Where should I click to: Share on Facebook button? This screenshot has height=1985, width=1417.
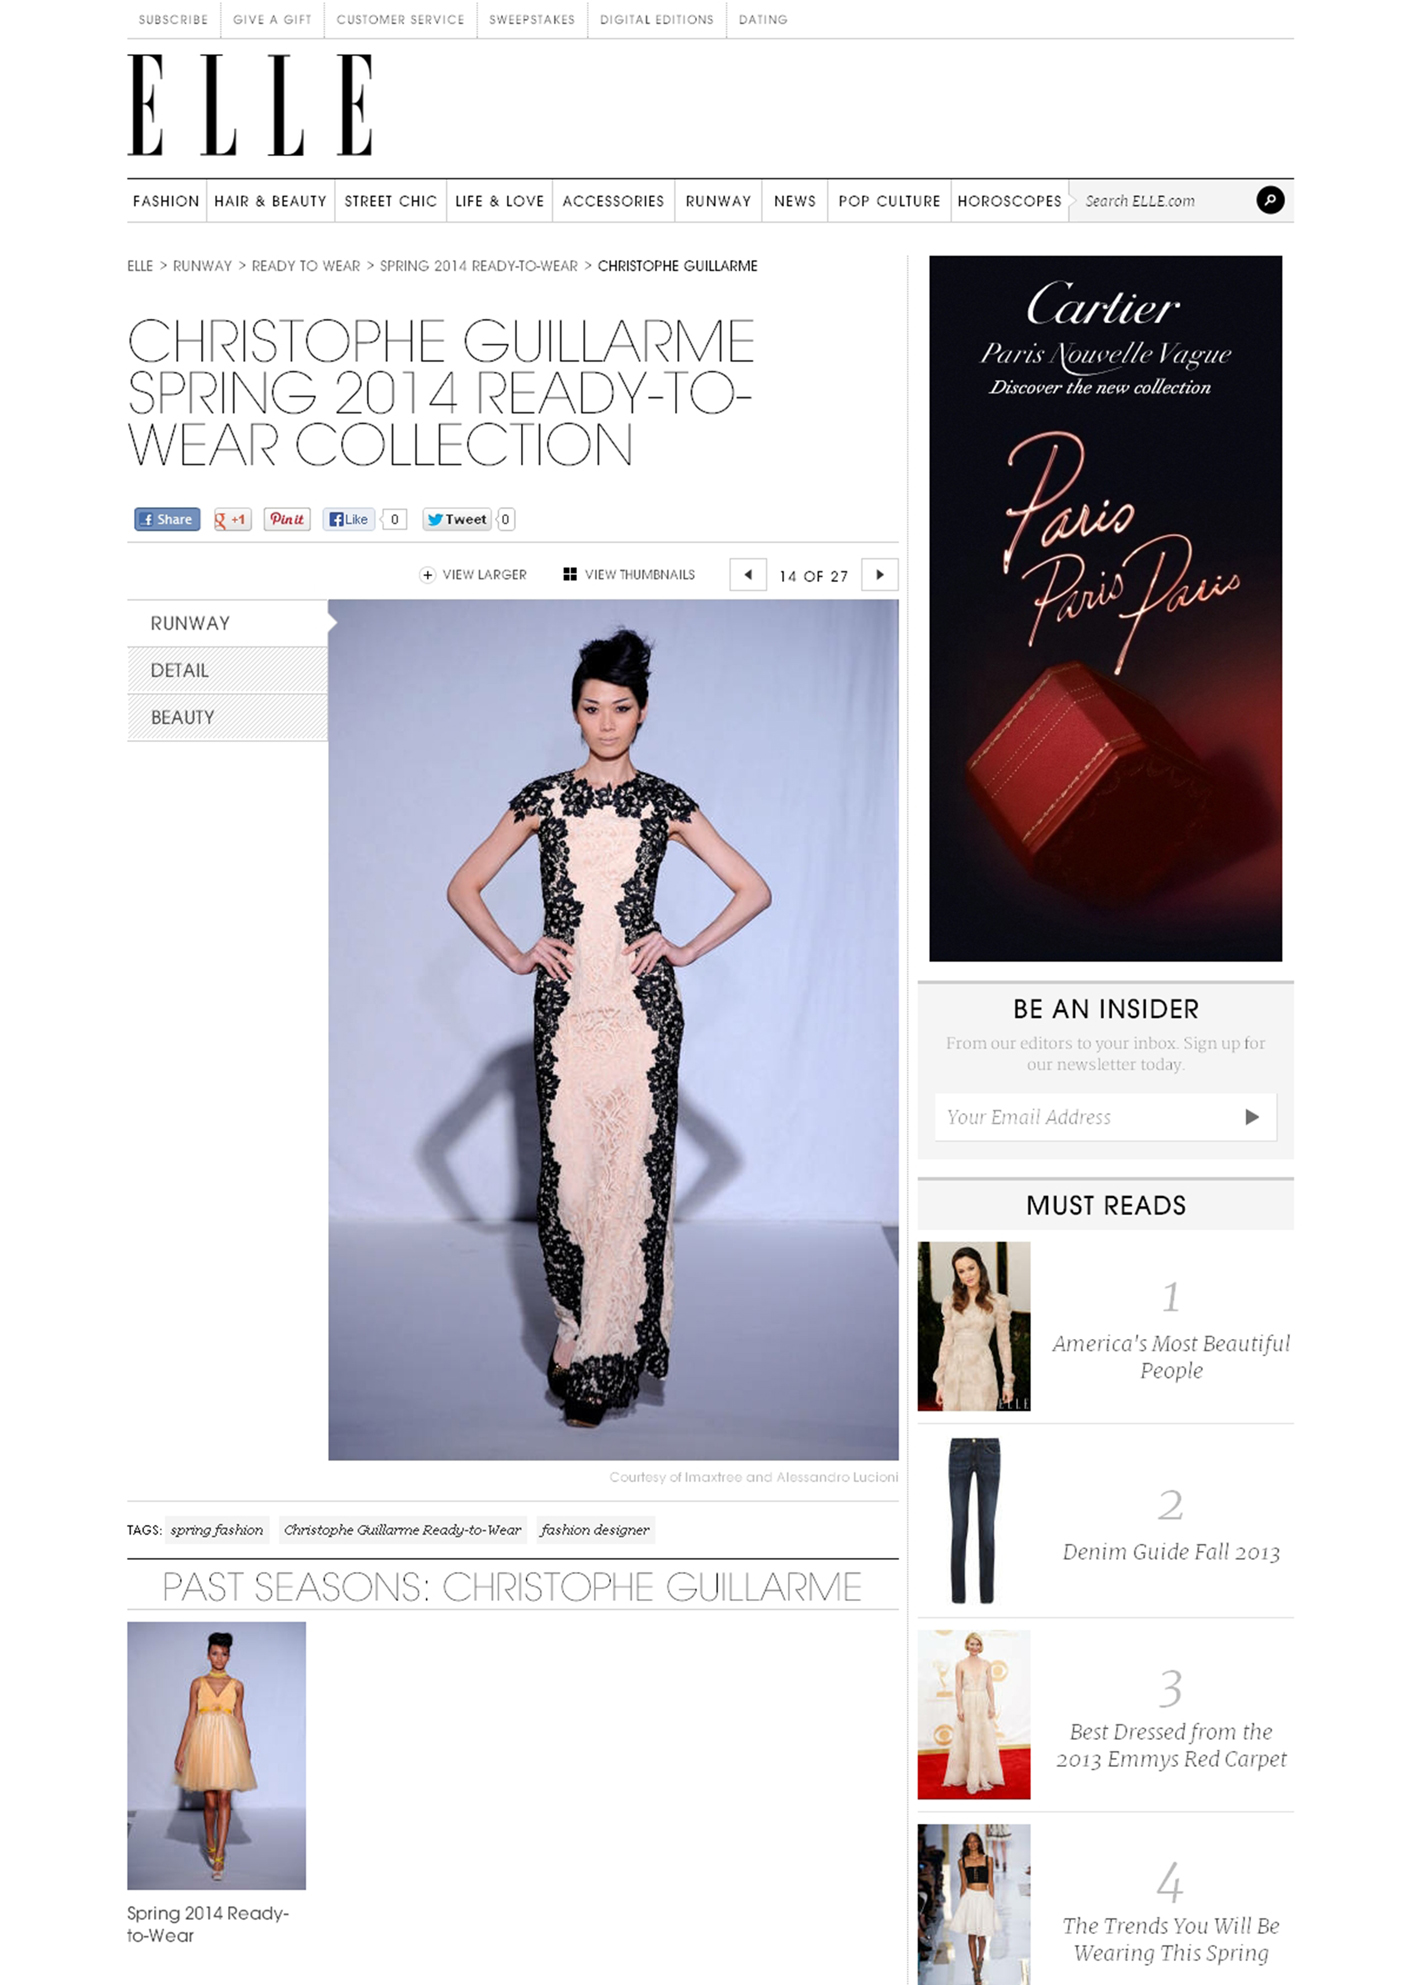tap(167, 519)
